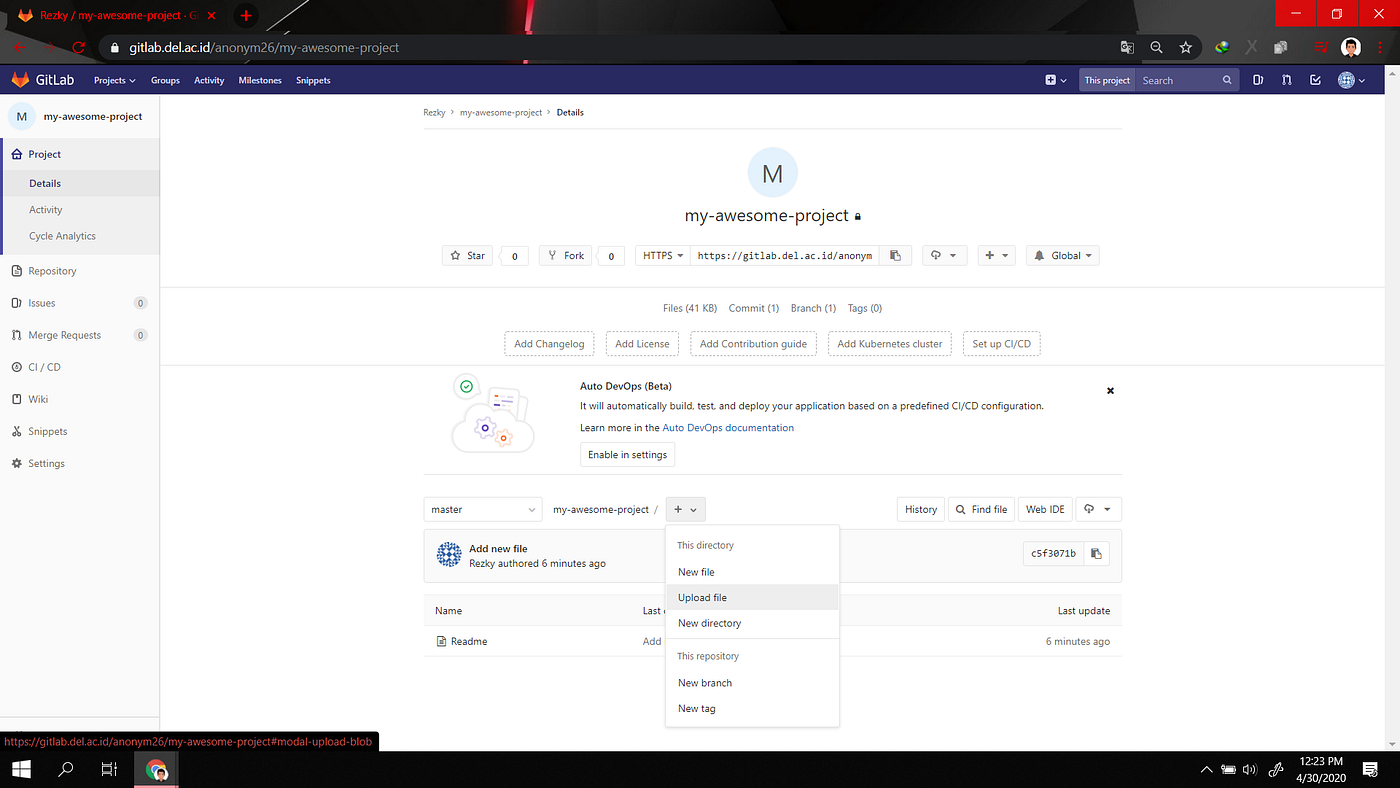Screen dimensions: 1400x788
Task: Select New tag from the menu
Action: pyautogui.click(x=752, y=708)
